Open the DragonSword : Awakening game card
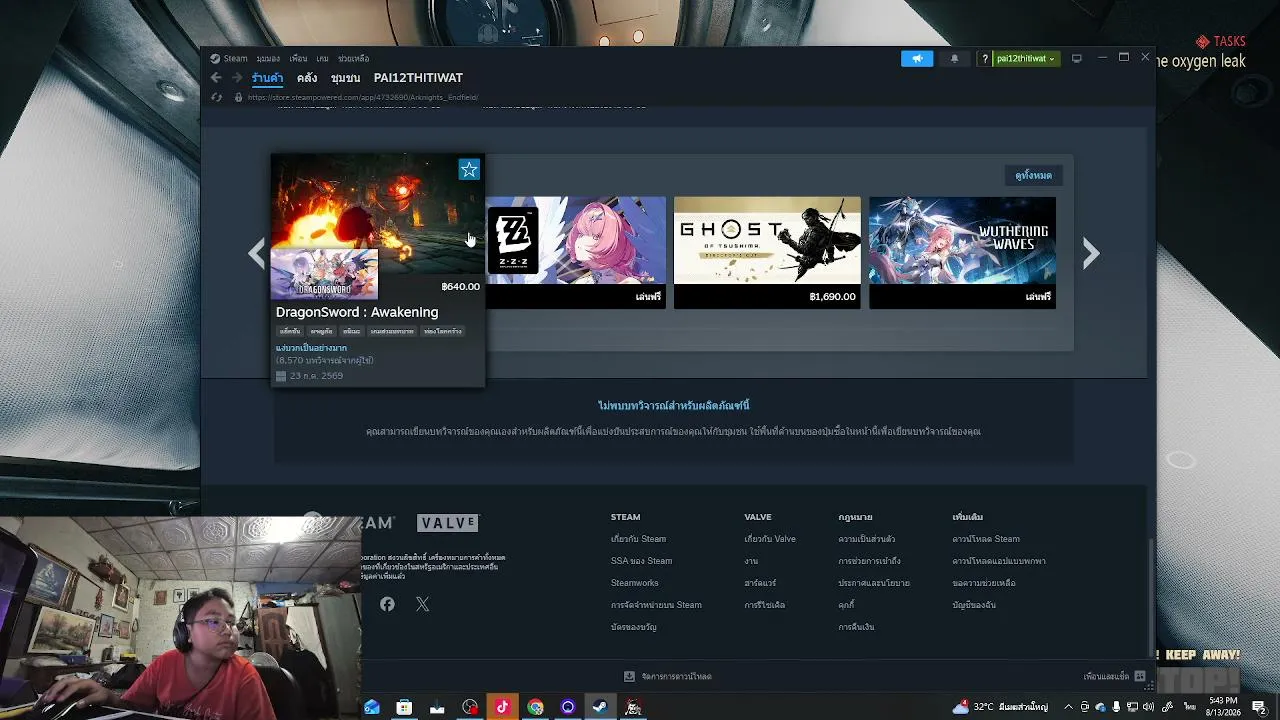This screenshot has width=1280, height=720. pyautogui.click(x=378, y=270)
